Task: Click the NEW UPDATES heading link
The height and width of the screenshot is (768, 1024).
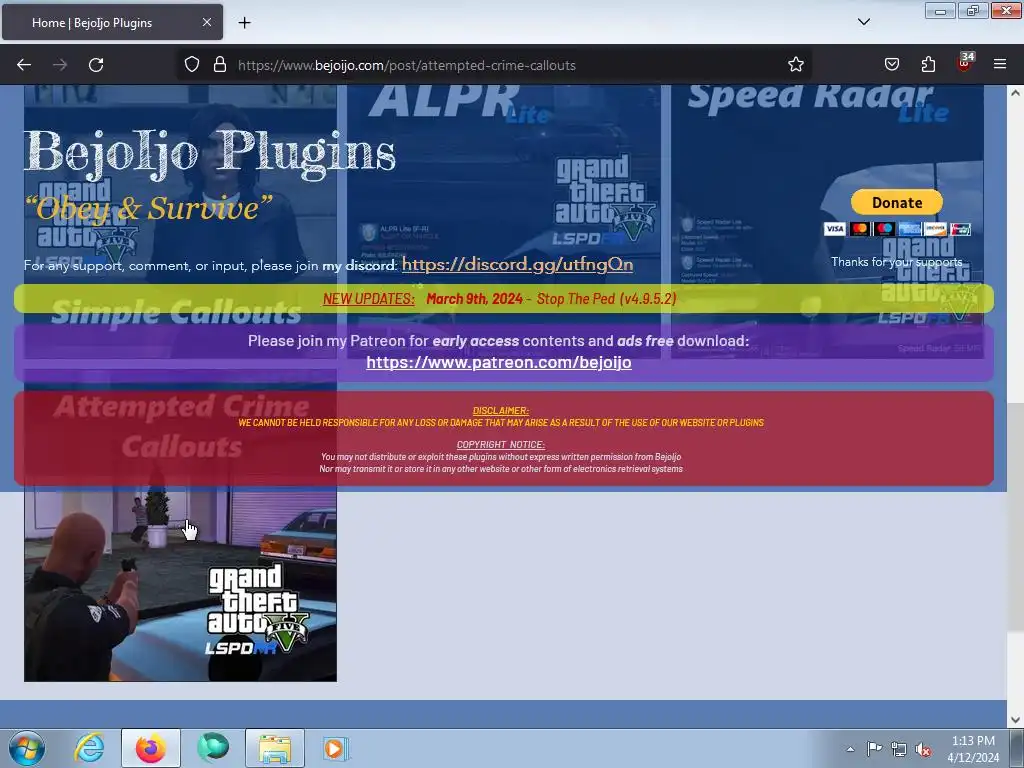Action: 368,299
